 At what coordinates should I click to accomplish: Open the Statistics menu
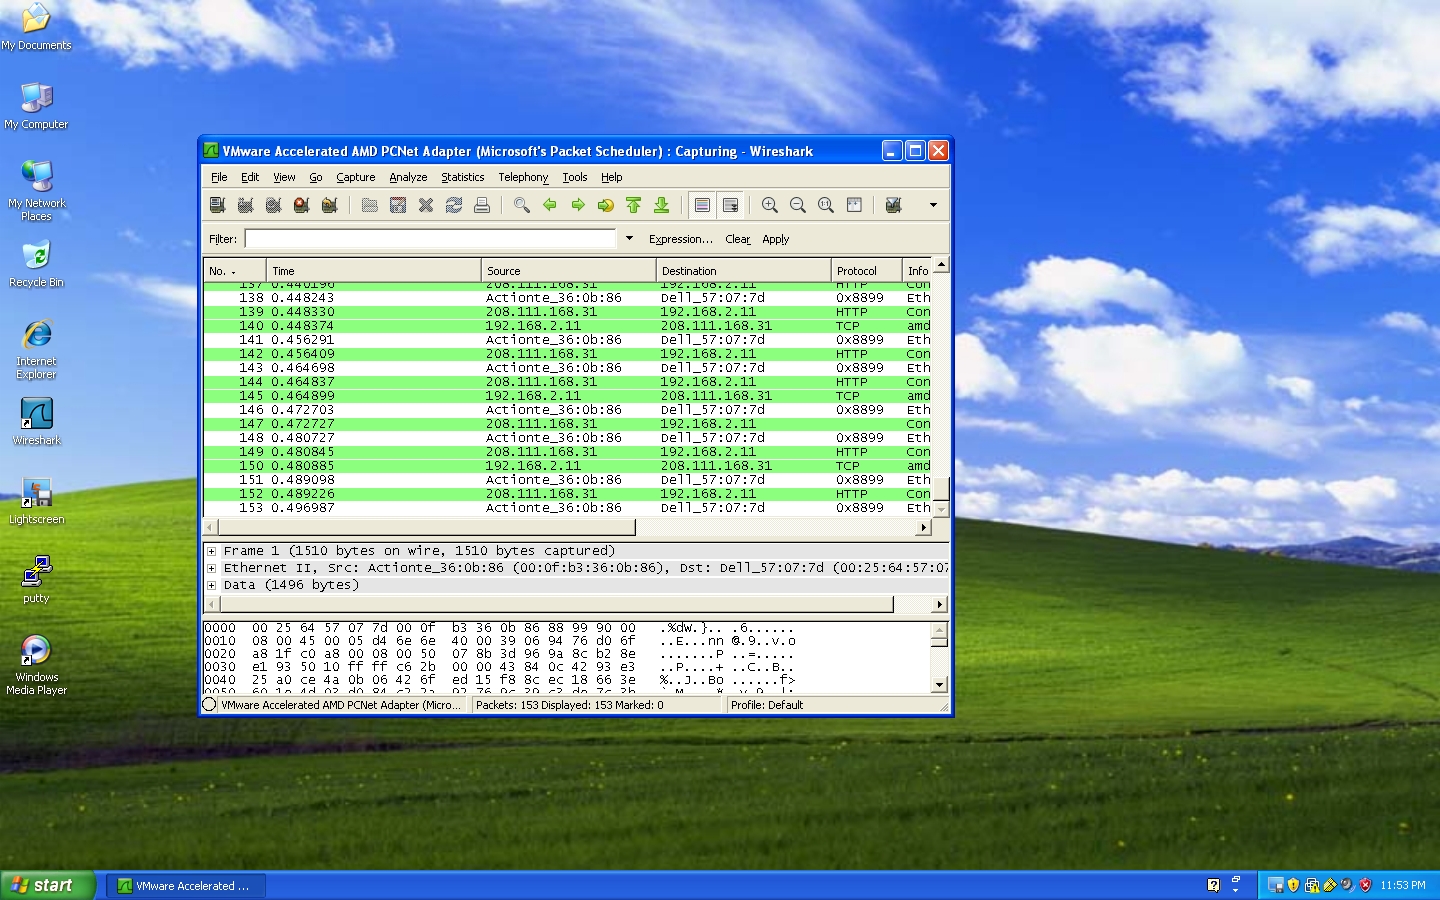coord(462,177)
